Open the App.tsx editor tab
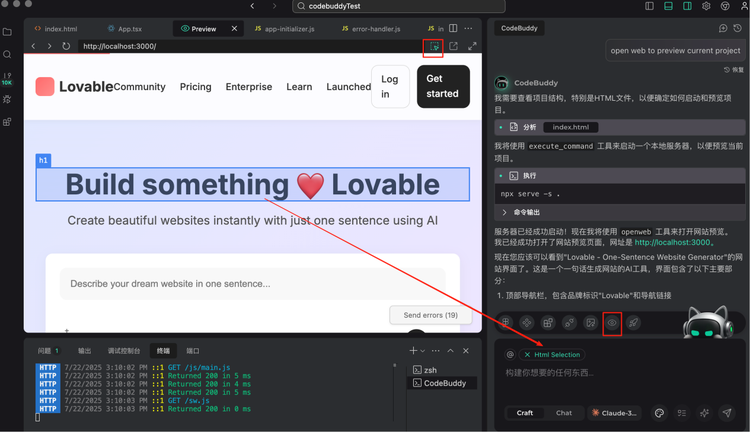Image resolution: width=750 pixels, height=432 pixels. pos(125,29)
